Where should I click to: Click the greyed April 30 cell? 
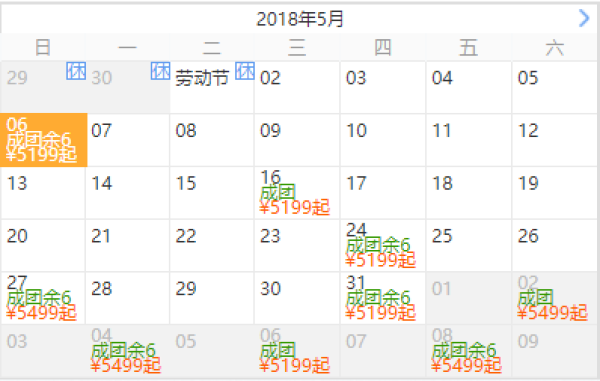(x=127, y=87)
